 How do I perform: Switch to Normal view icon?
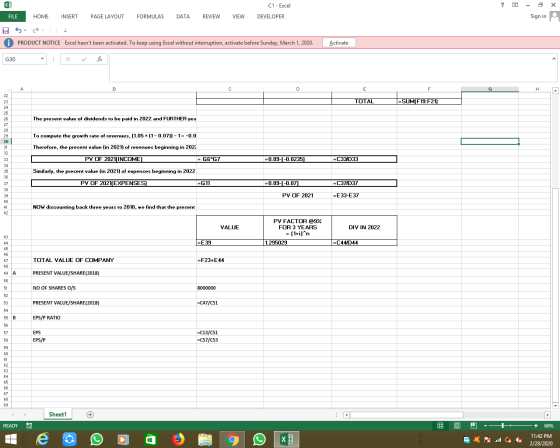[x=440, y=425]
